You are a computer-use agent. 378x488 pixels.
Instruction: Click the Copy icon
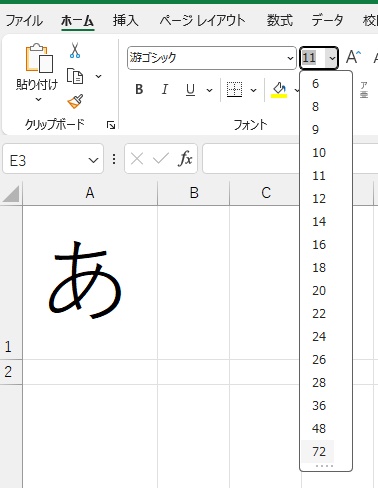75,76
